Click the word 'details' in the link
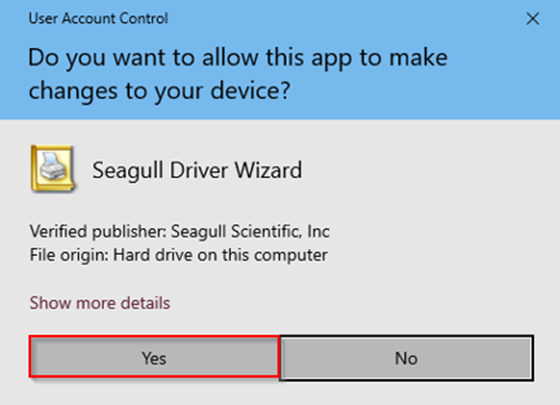560x405 pixels. [145, 303]
